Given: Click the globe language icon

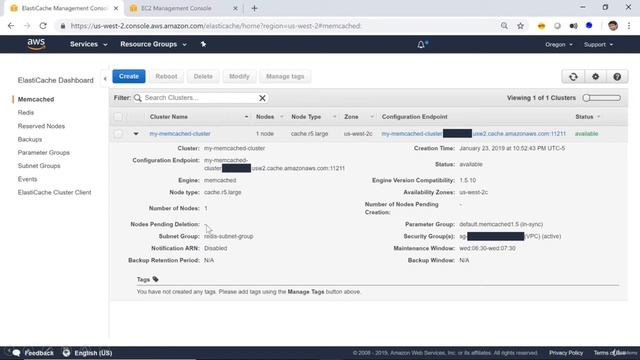Looking at the screenshot, I should [x=67, y=353].
